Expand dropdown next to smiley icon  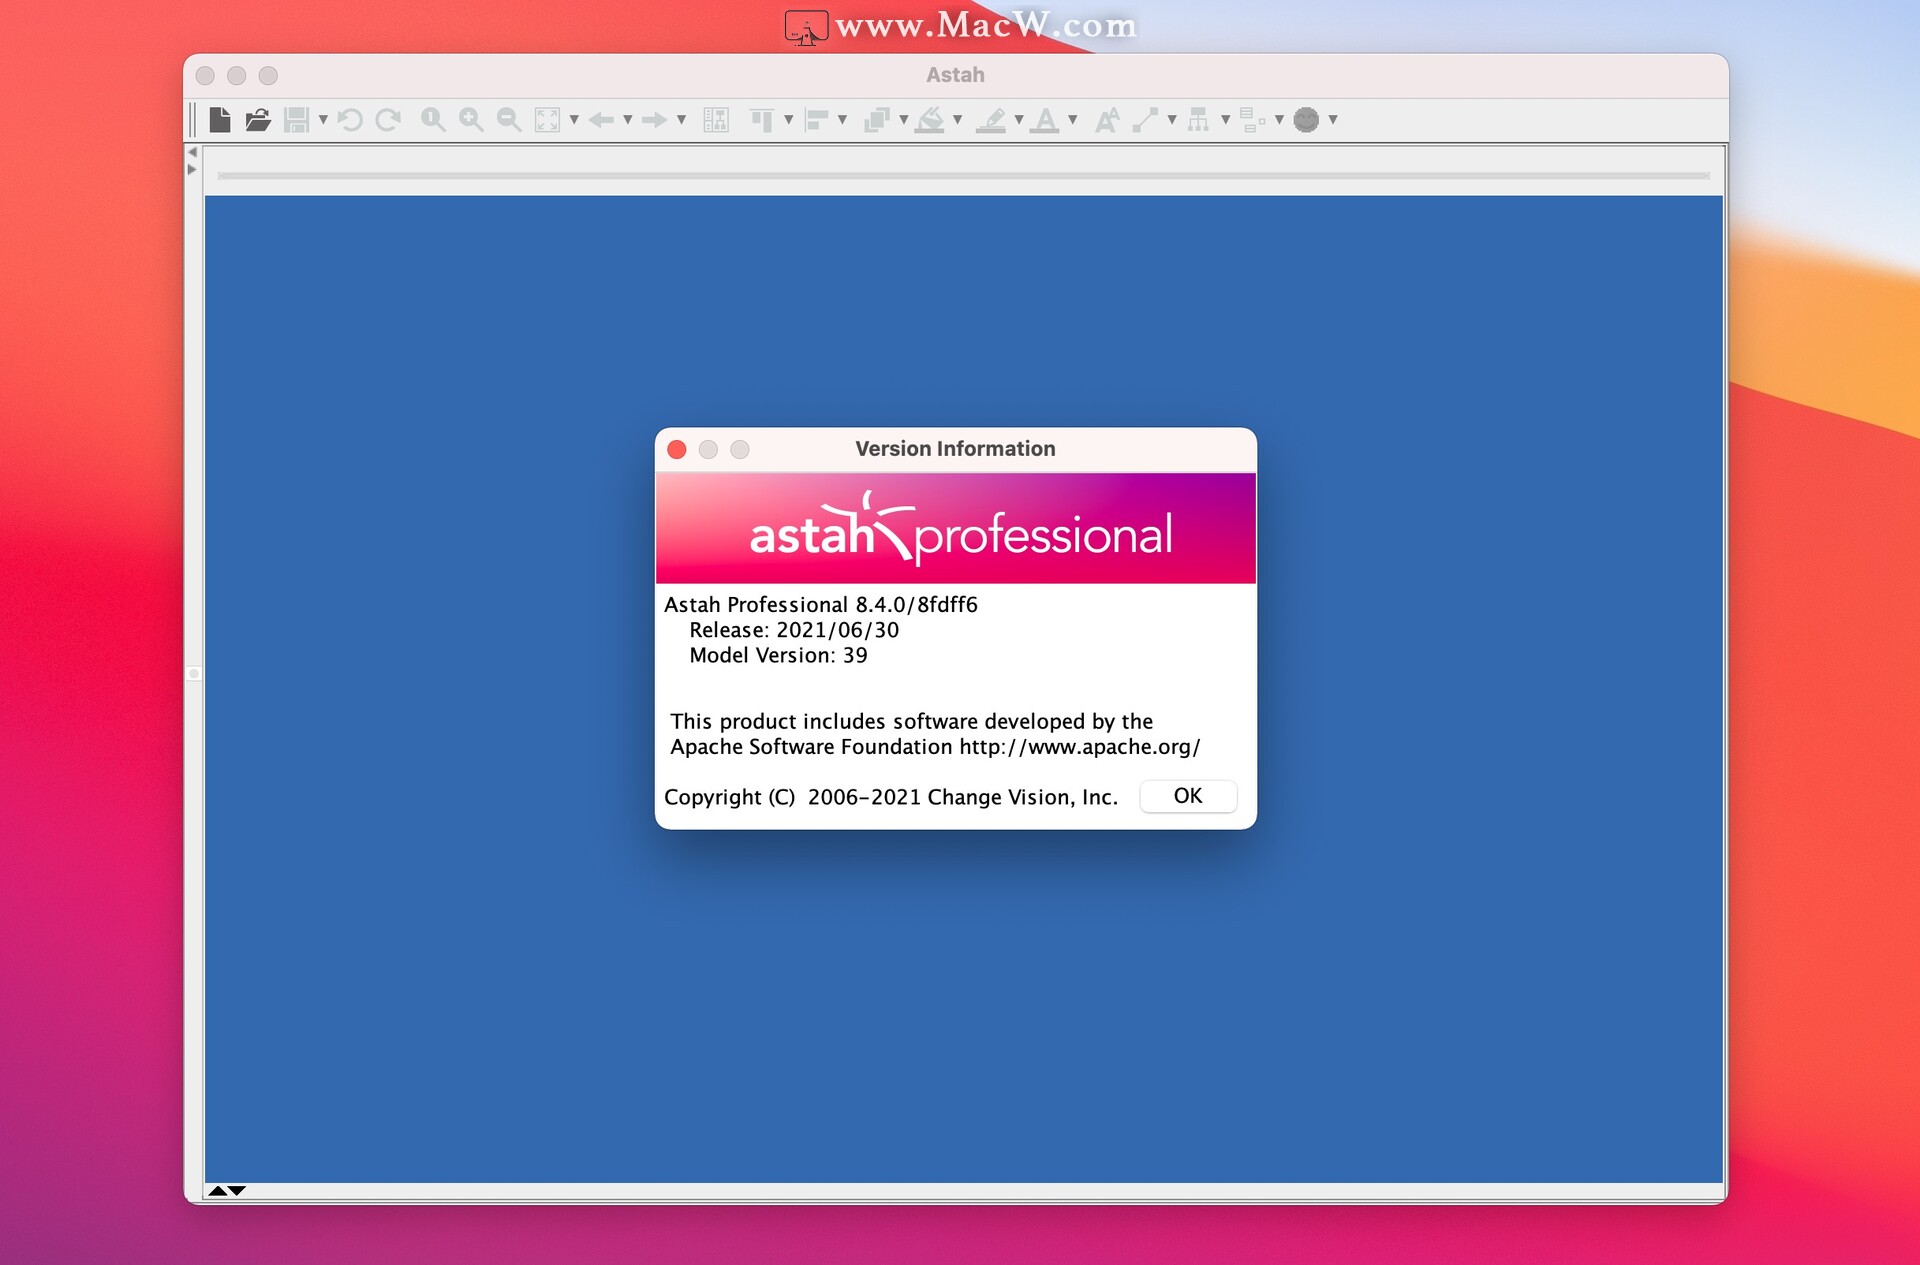1333,120
